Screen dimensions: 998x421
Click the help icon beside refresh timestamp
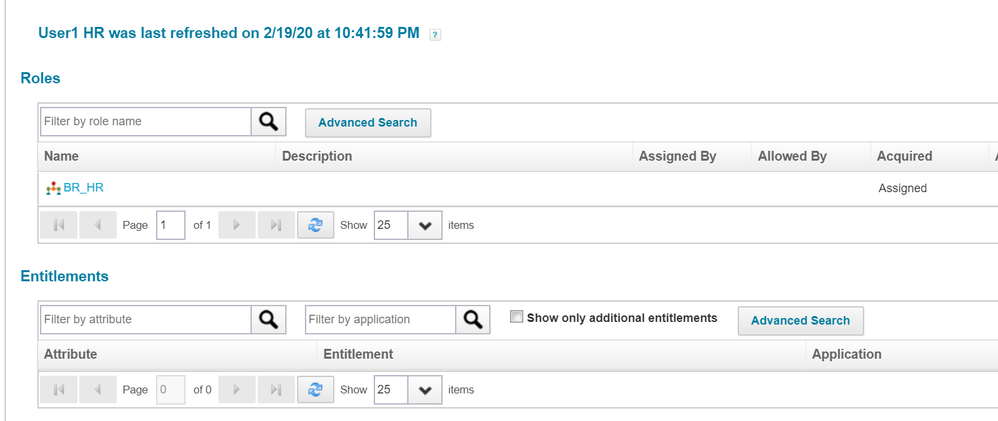435,35
